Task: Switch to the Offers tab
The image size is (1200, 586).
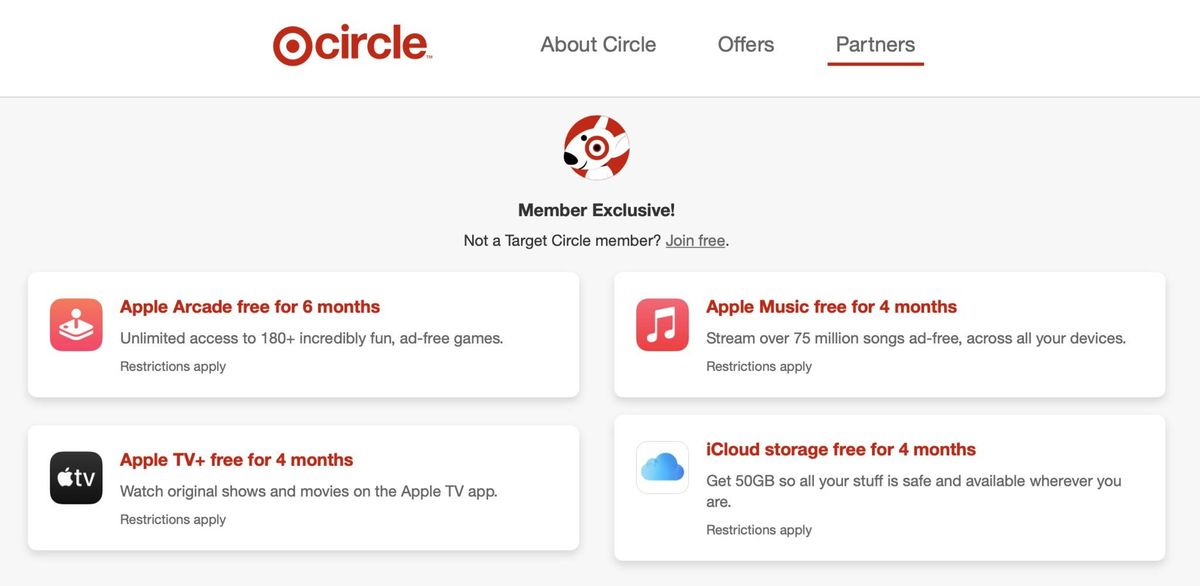Action: [x=745, y=44]
